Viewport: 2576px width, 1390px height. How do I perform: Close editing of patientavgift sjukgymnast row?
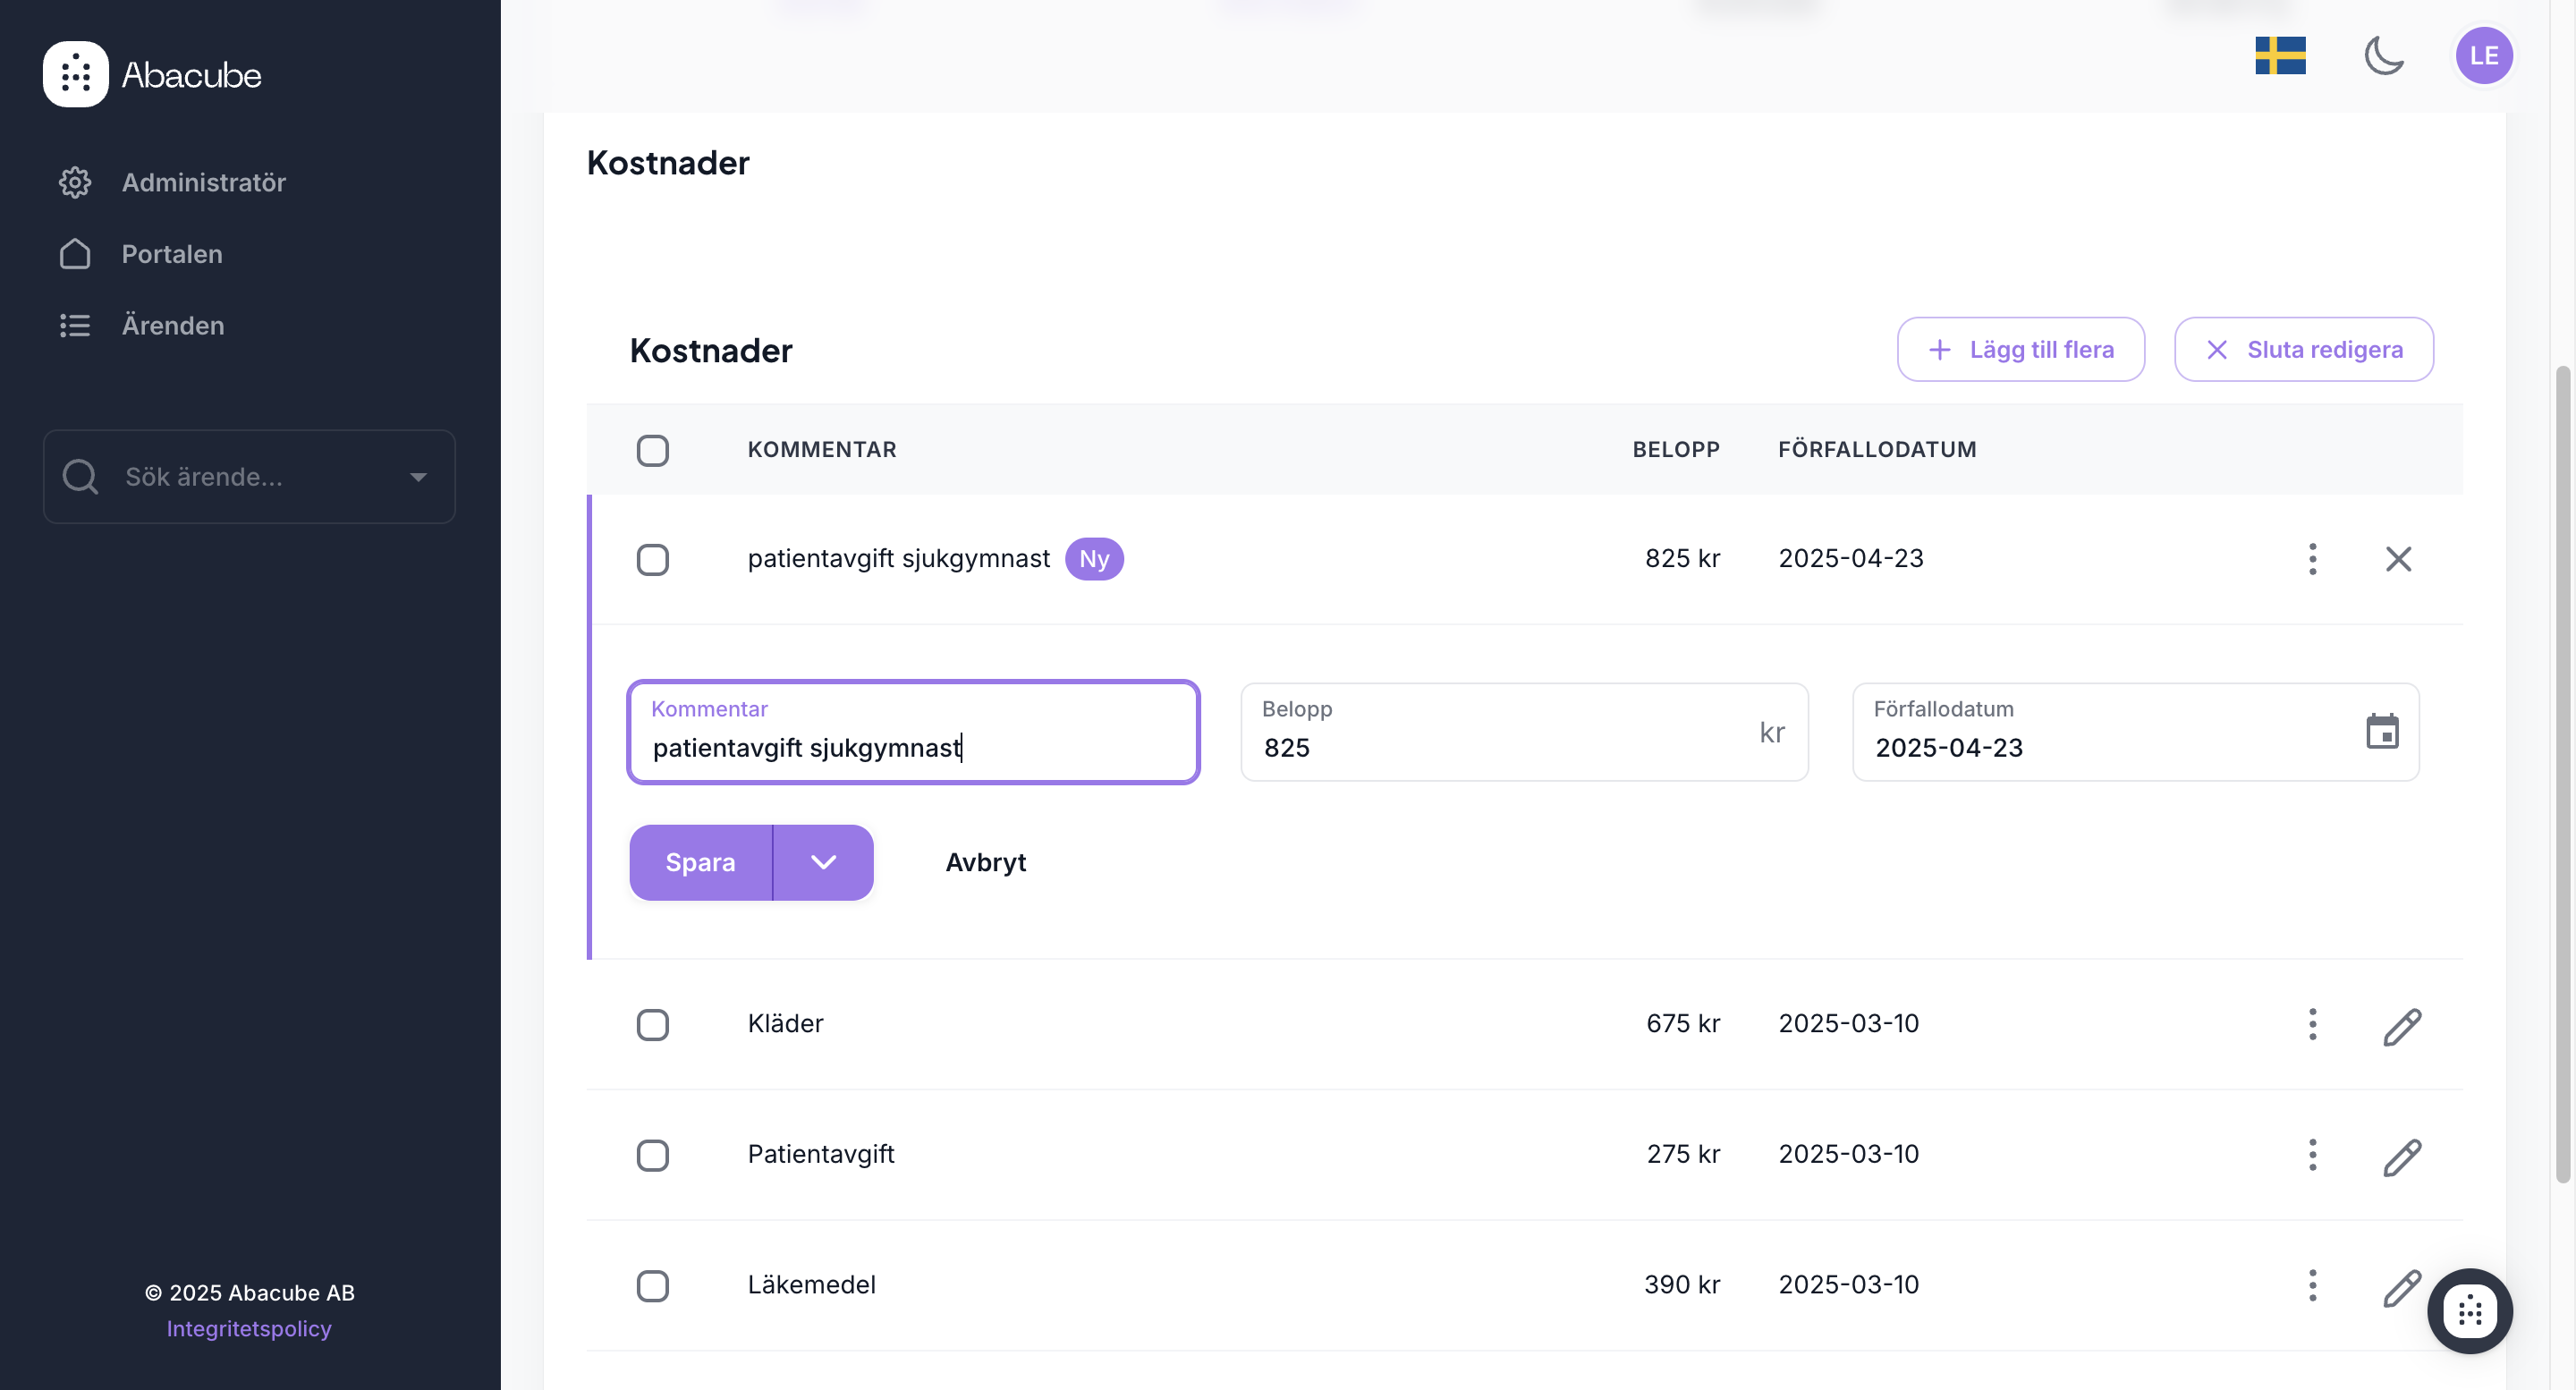pyautogui.click(x=2398, y=559)
